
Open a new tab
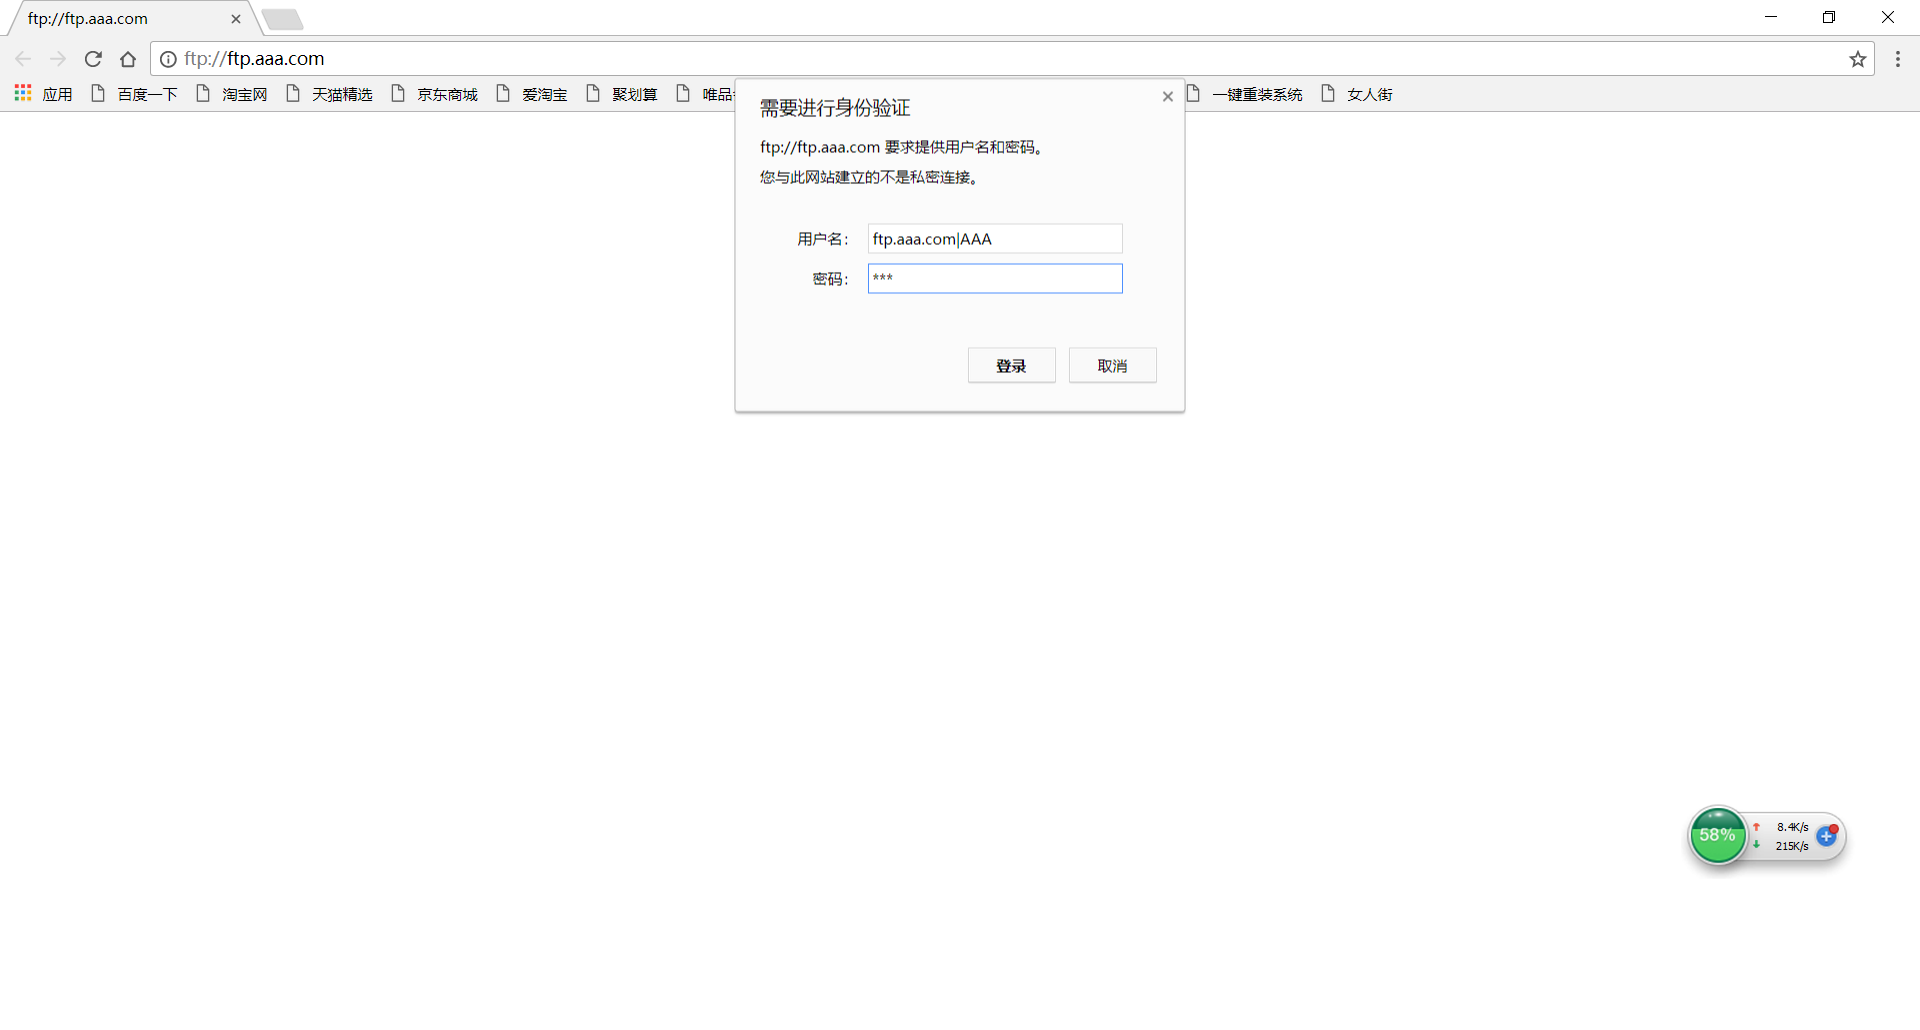point(282,19)
